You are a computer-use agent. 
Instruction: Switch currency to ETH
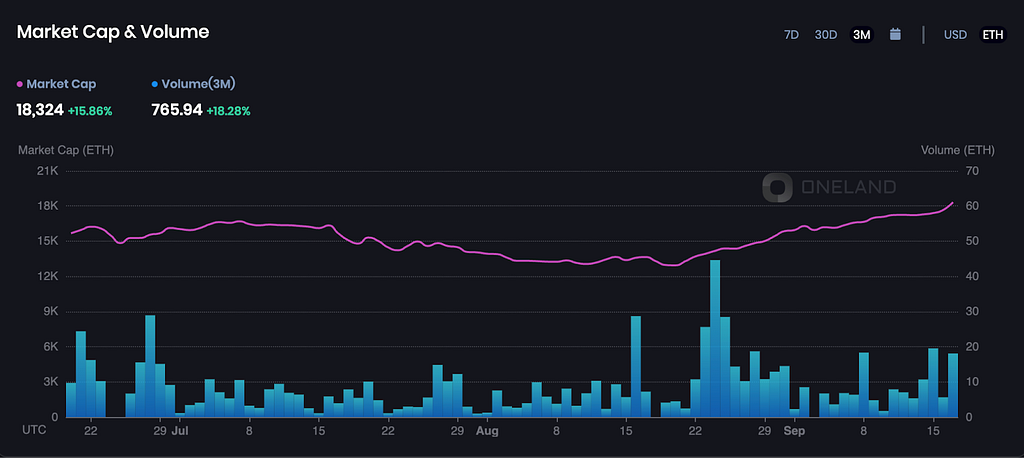click(993, 35)
